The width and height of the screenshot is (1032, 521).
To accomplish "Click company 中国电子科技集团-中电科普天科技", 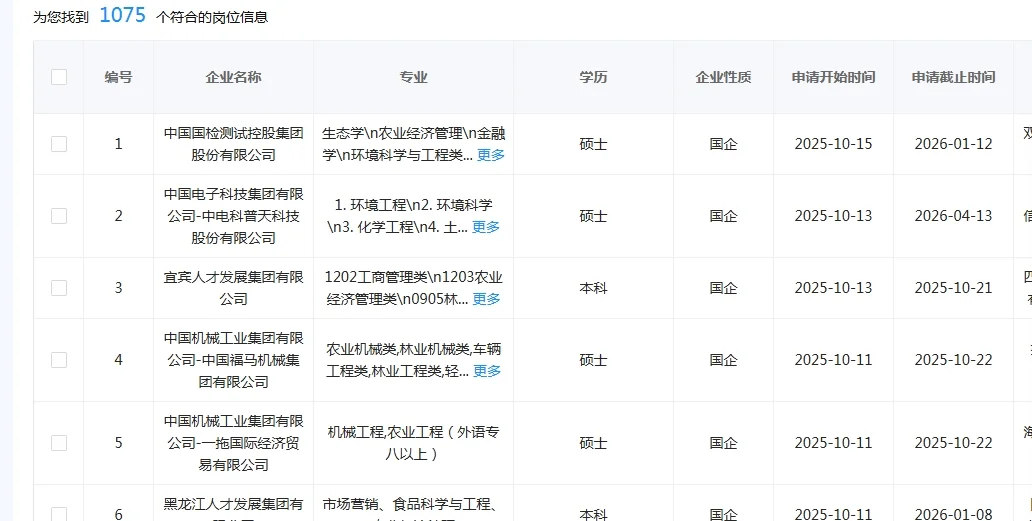I will coord(234,216).
